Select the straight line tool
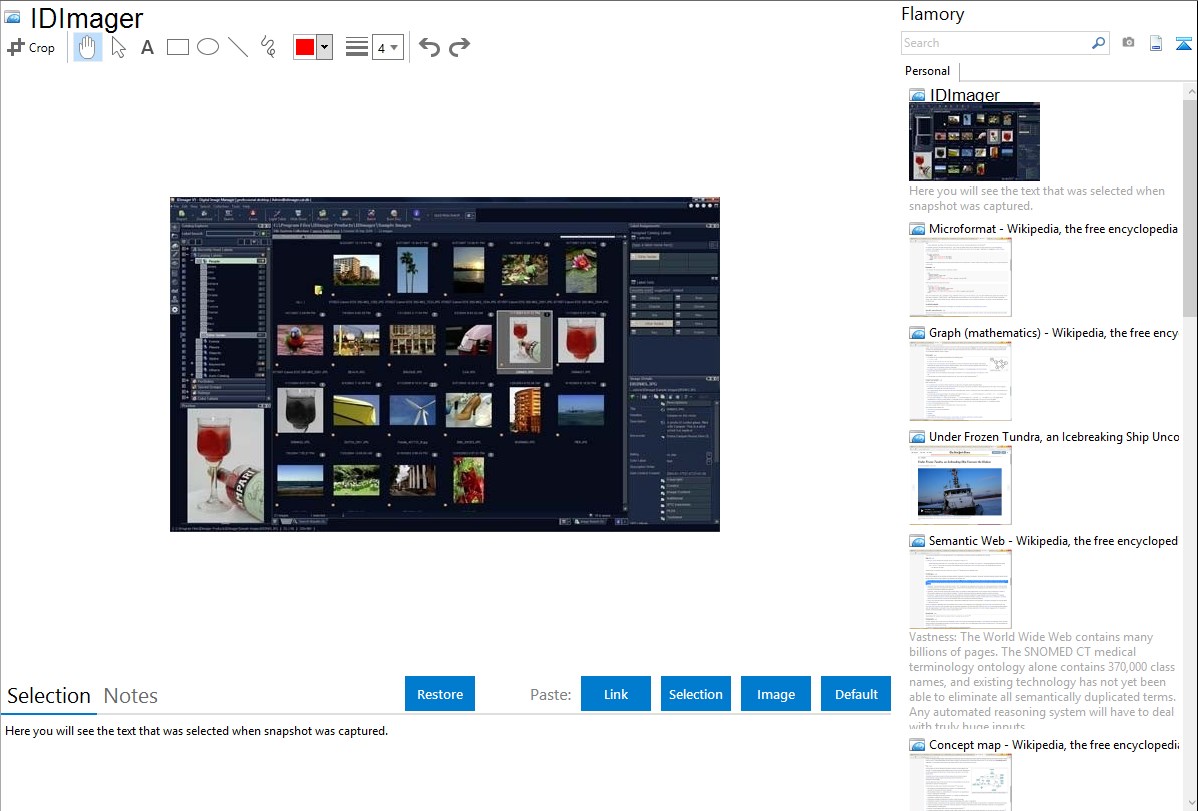This screenshot has width=1198, height=811. 238,47
